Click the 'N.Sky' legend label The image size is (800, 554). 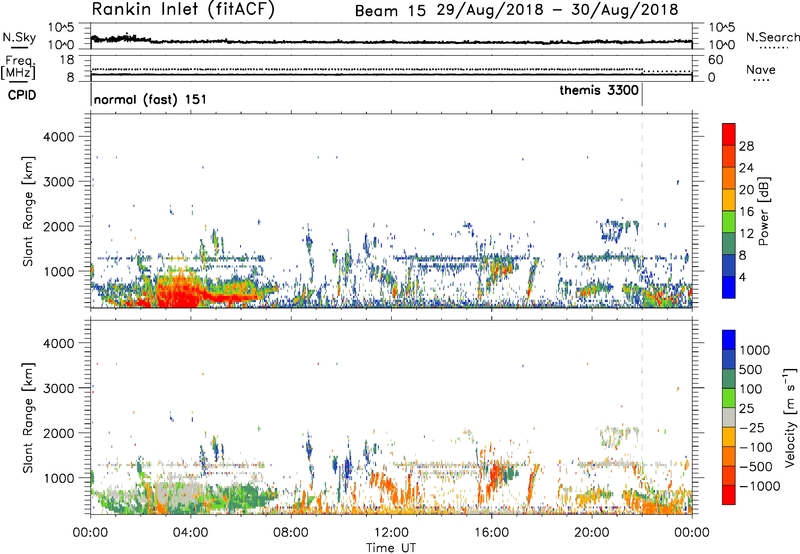click(x=19, y=37)
